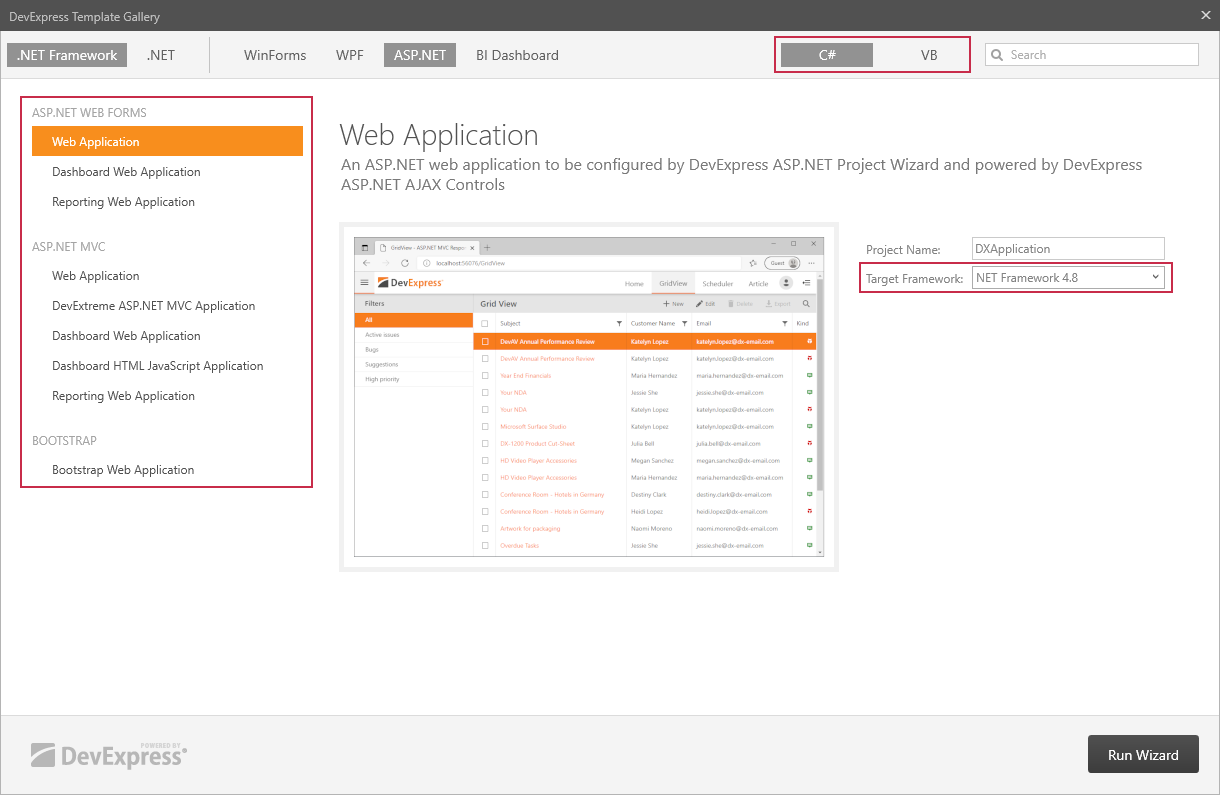This screenshot has width=1220, height=795.
Task: Switch to the .NET platform tab
Action: point(160,55)
